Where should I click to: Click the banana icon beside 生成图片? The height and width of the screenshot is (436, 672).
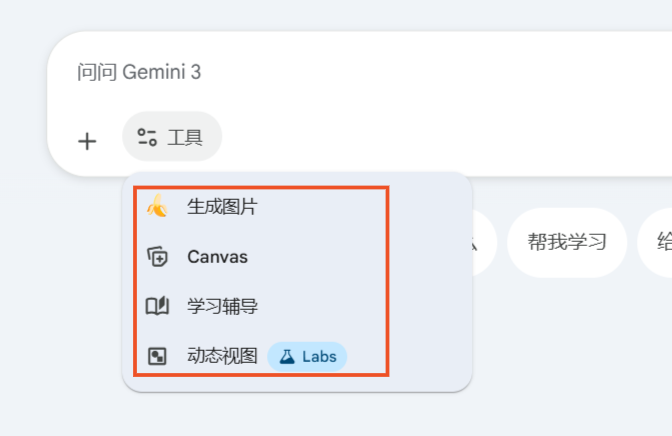click(x=157, y=207)
